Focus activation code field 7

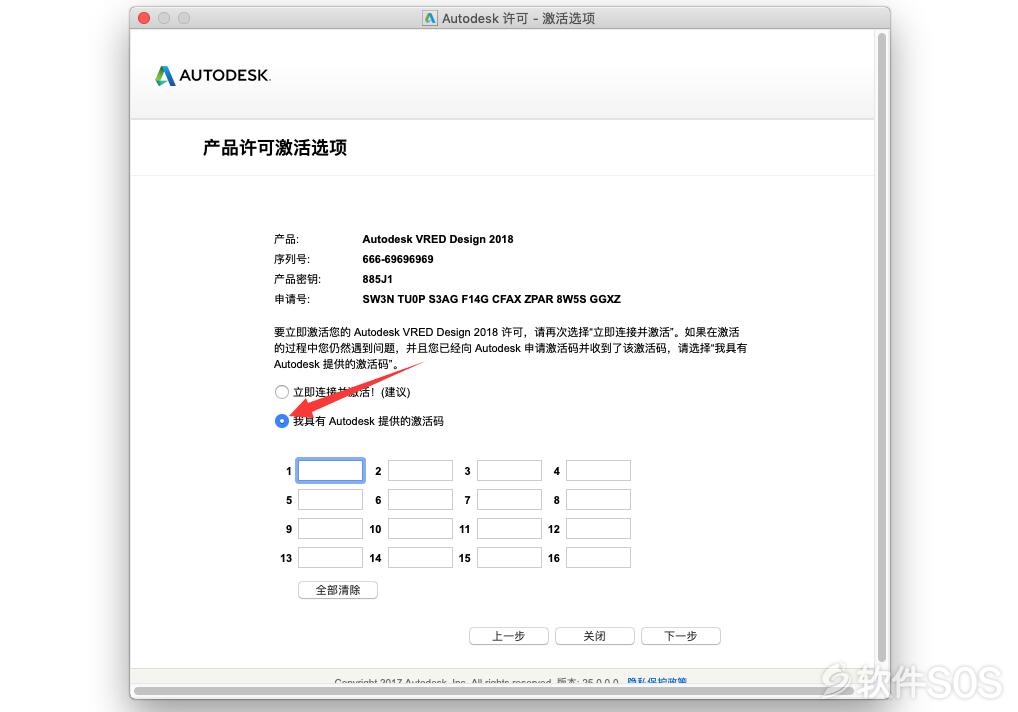509,500
